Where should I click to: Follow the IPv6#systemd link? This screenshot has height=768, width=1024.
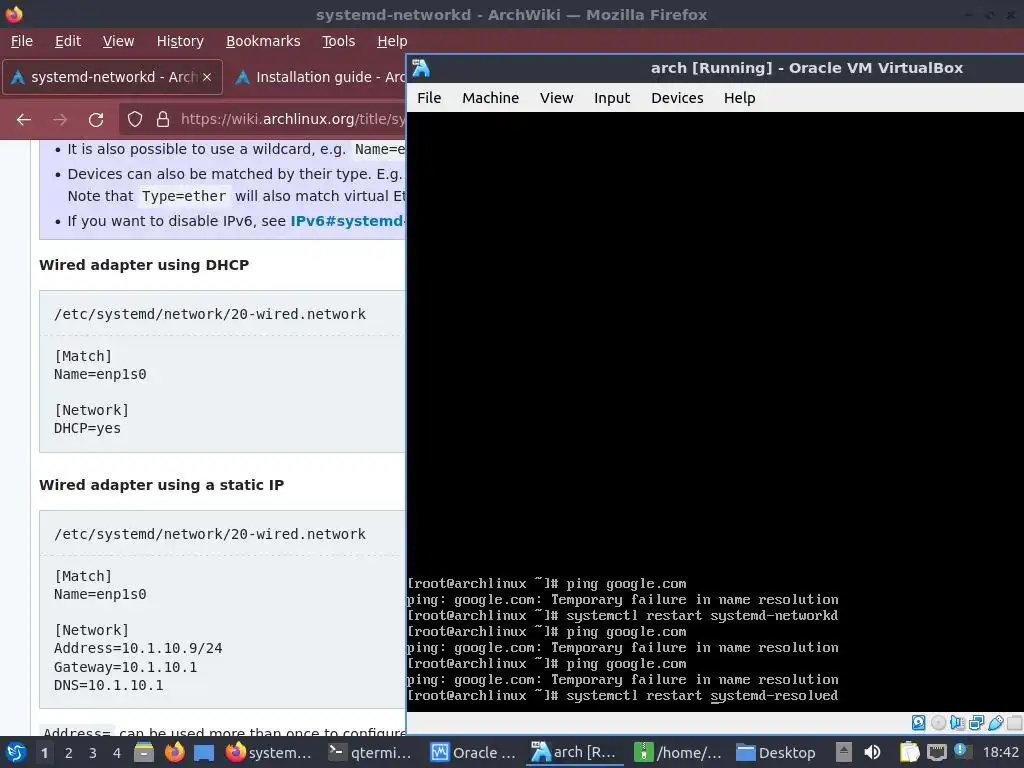[347, 221]
